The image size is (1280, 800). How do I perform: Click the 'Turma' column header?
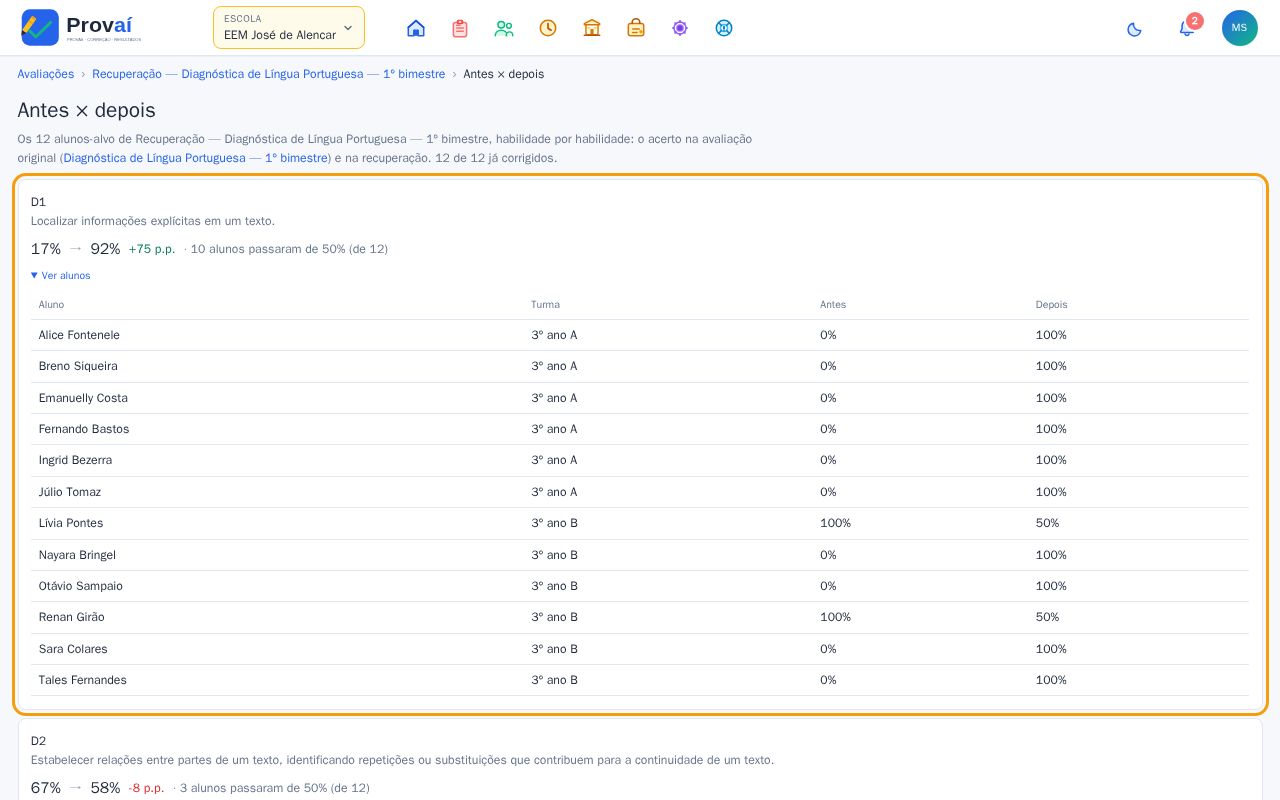545,304
